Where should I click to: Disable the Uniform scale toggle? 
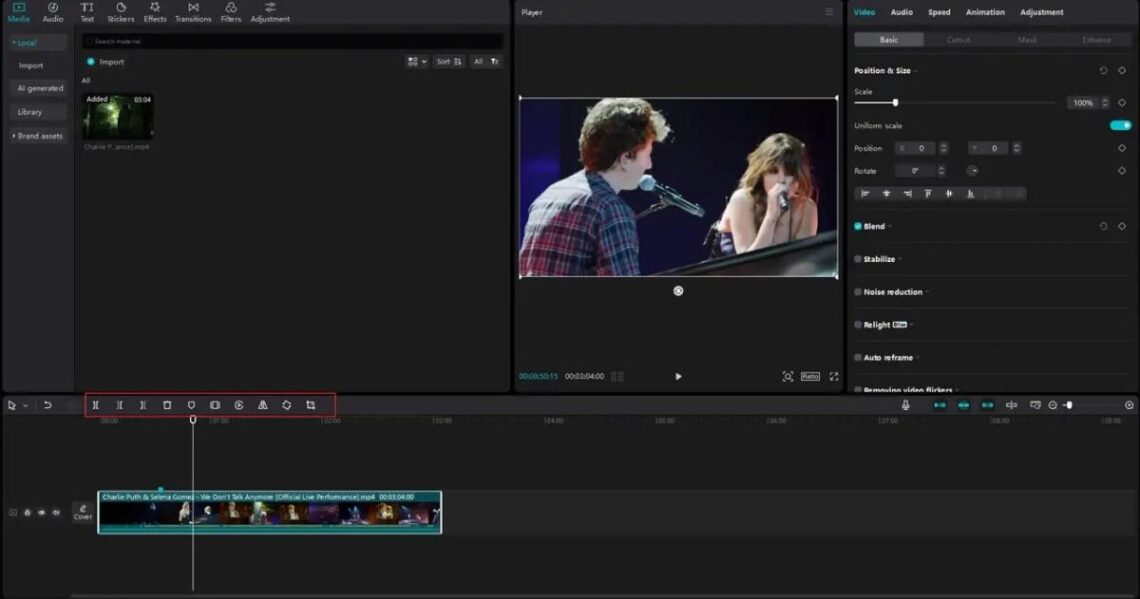1119,124
